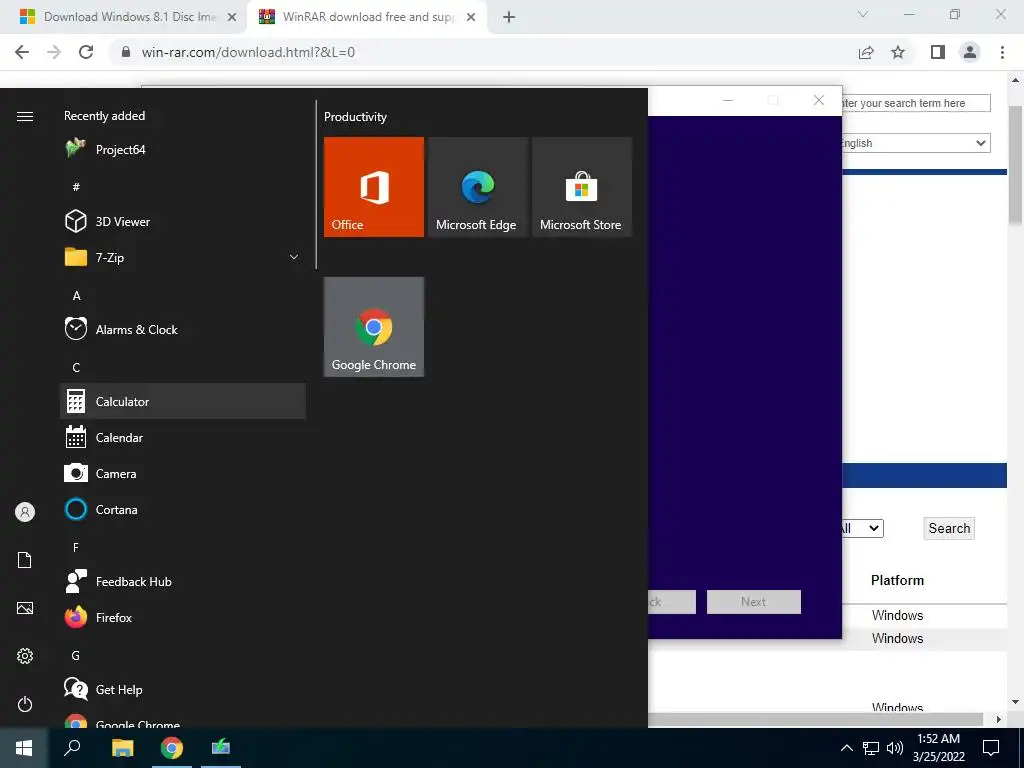This screenshot has height=768, width=1024.
Task: Open Project64 from Recently added
Action: point(183,150)
